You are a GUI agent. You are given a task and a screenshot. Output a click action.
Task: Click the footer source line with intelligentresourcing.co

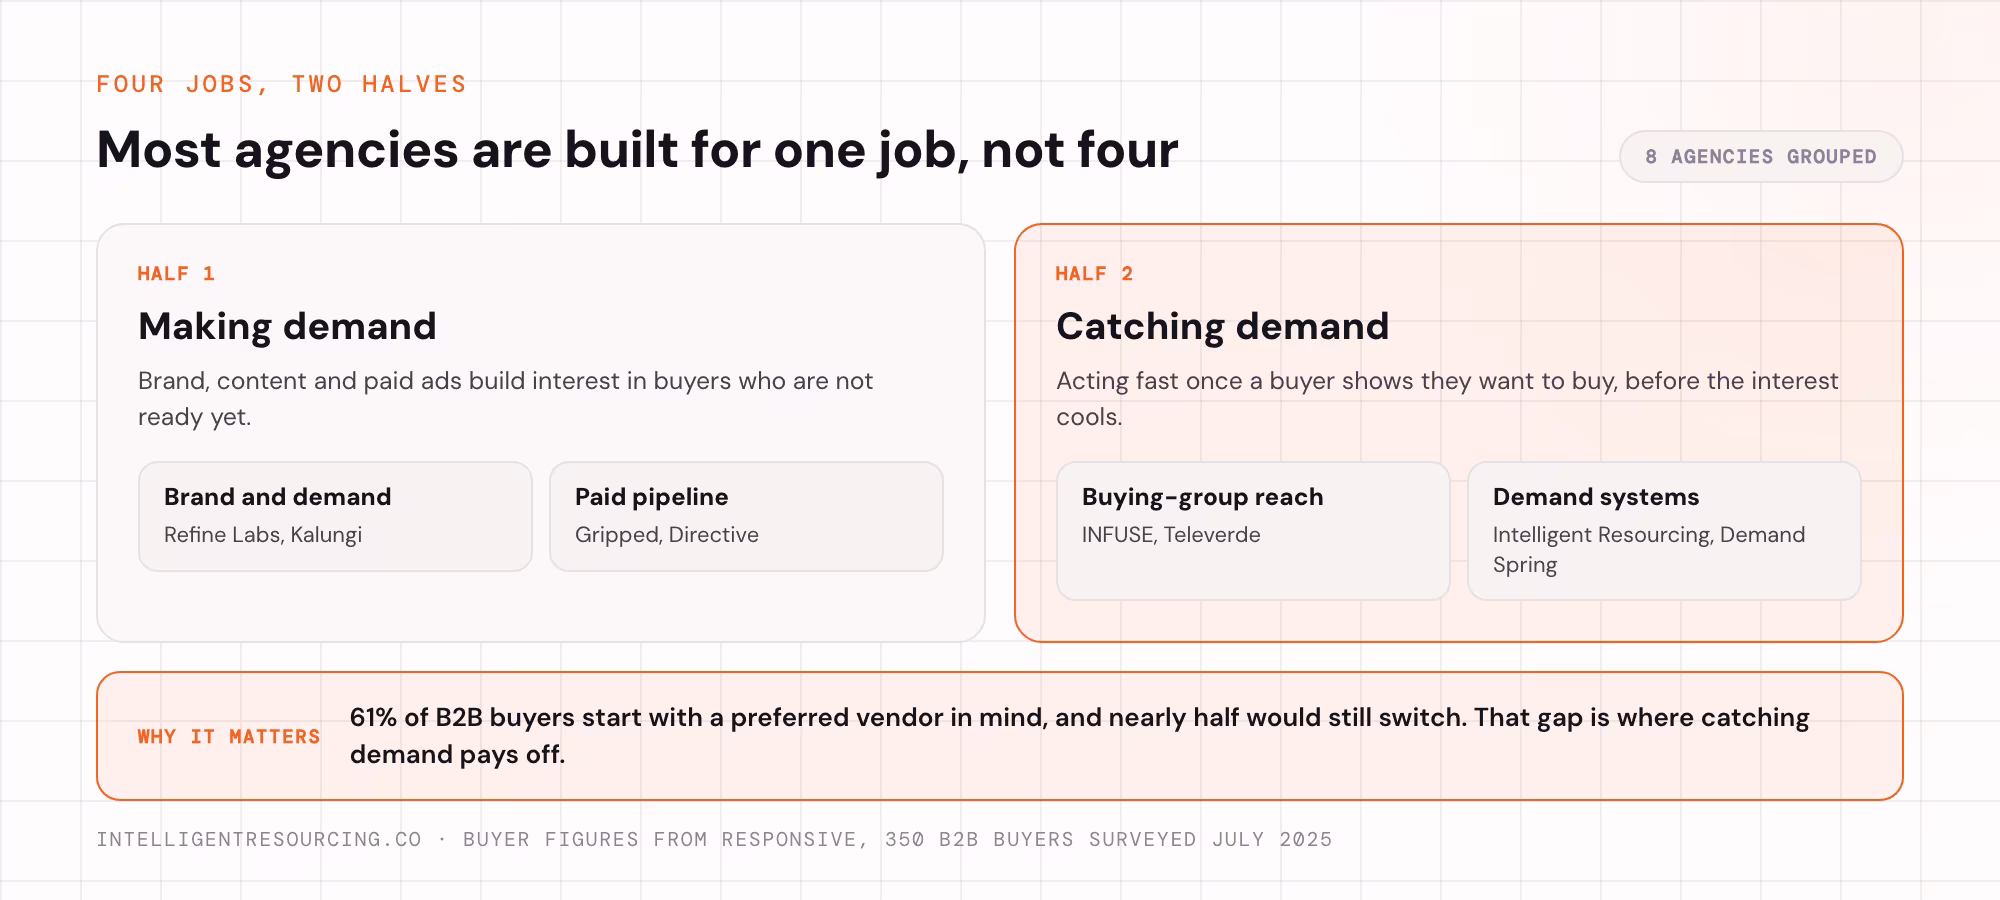click(714, 840)
